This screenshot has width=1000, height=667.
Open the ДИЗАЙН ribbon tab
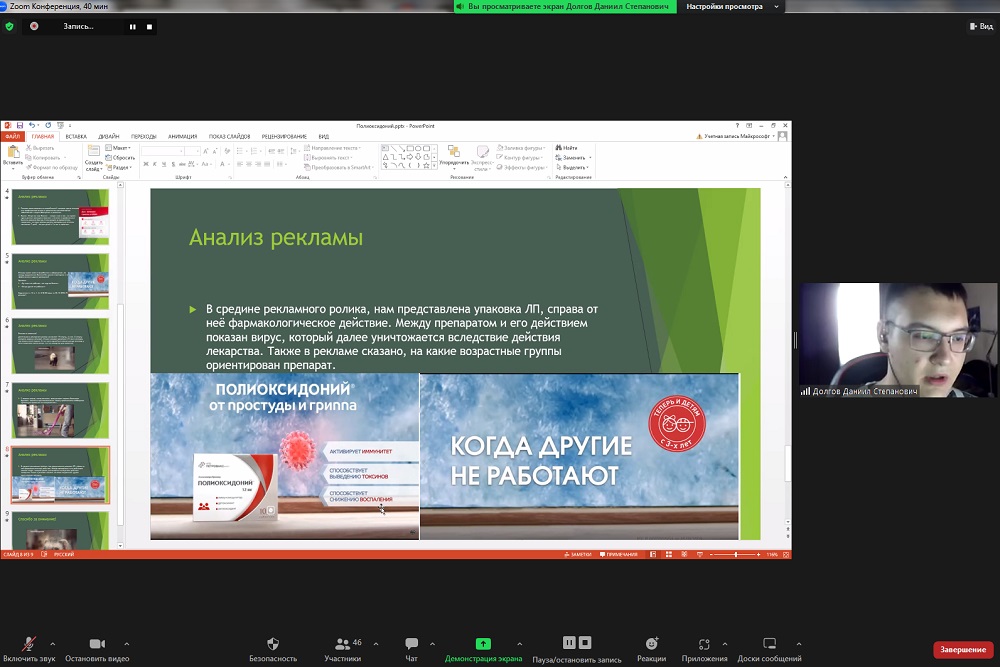click(x=109, y=136)
